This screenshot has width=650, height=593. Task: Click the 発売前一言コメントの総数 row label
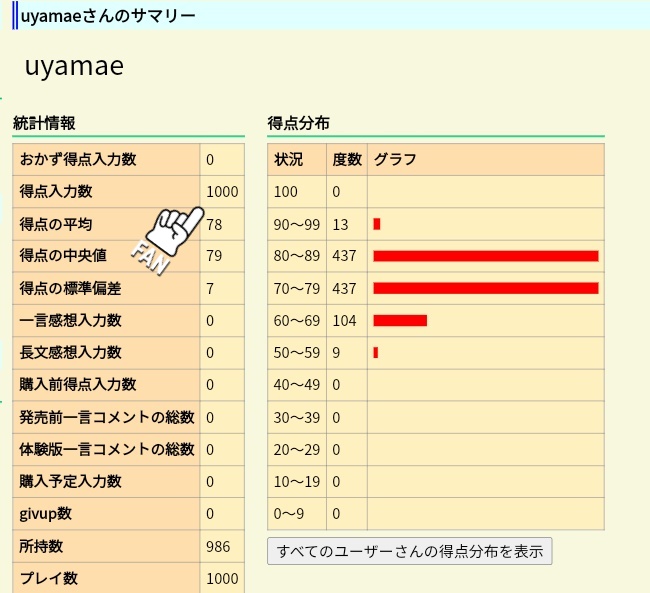[x=107, y=417]
